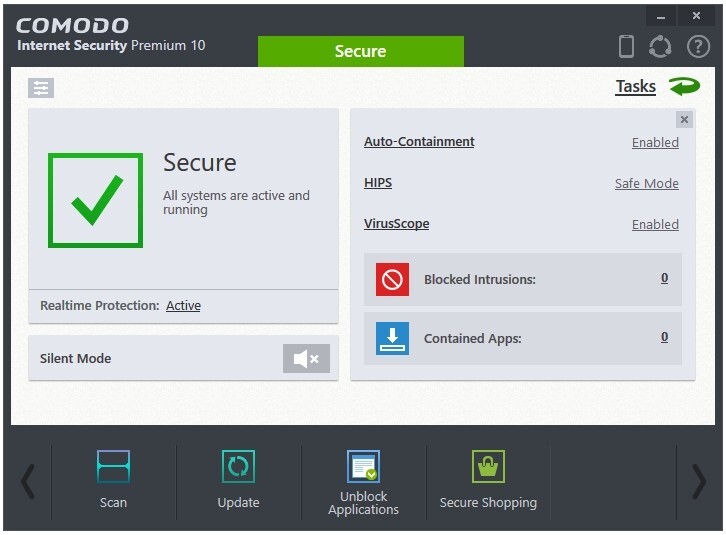Open the Unblock Applications icon
726x535 pixels.
(x=363, y=466)
